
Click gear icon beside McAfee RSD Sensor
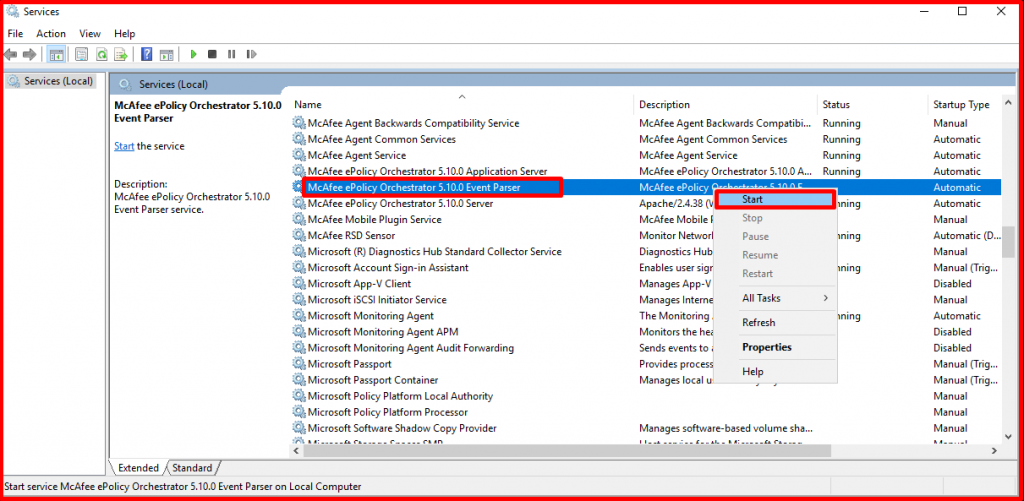click(298, 235)
